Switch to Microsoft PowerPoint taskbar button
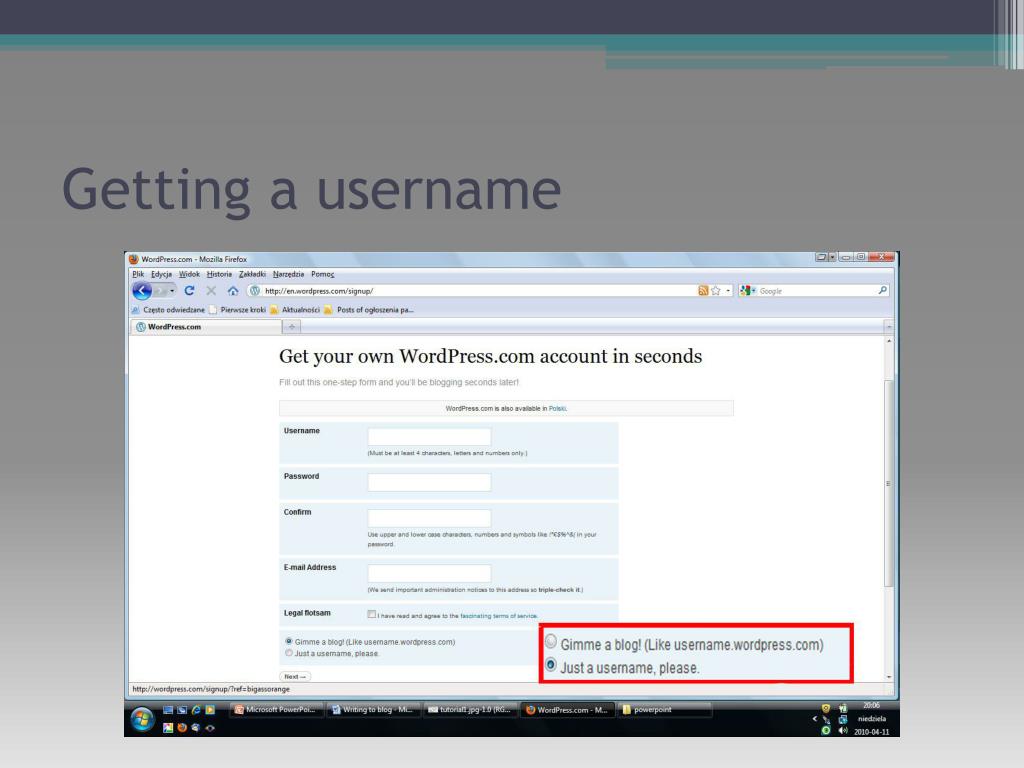The height and width of the screenshot is (768, 1024). pyautogui.click(x=278, y=710)
